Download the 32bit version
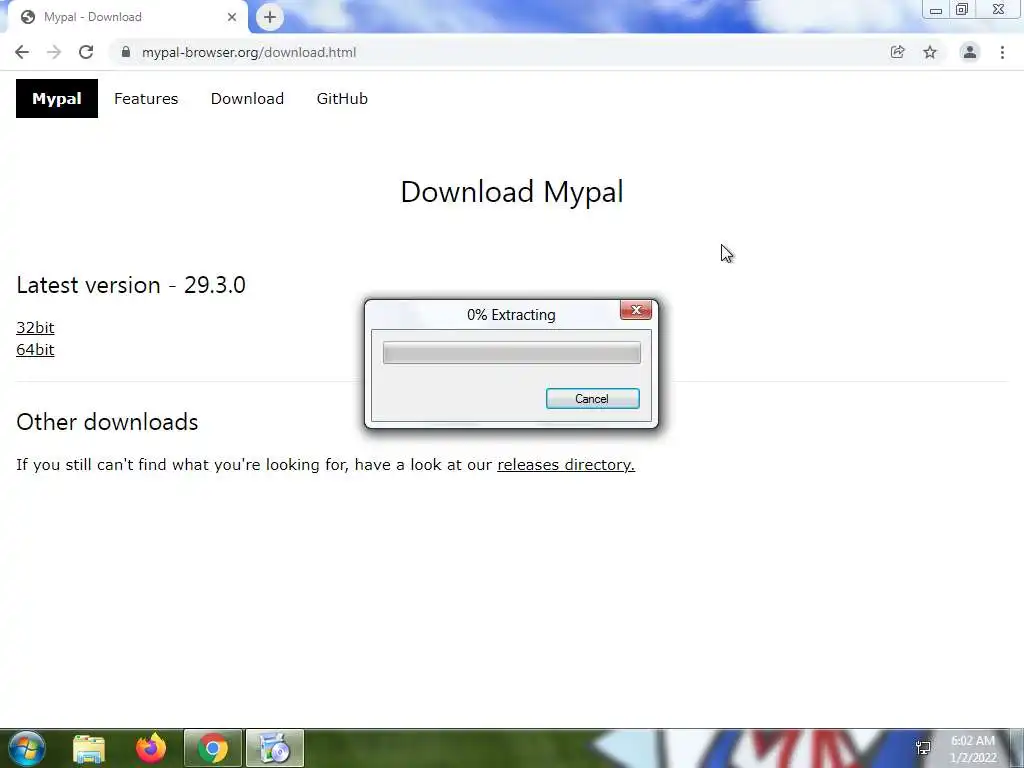The height and width of the screenshot is (768, 1024). point(35,327)
